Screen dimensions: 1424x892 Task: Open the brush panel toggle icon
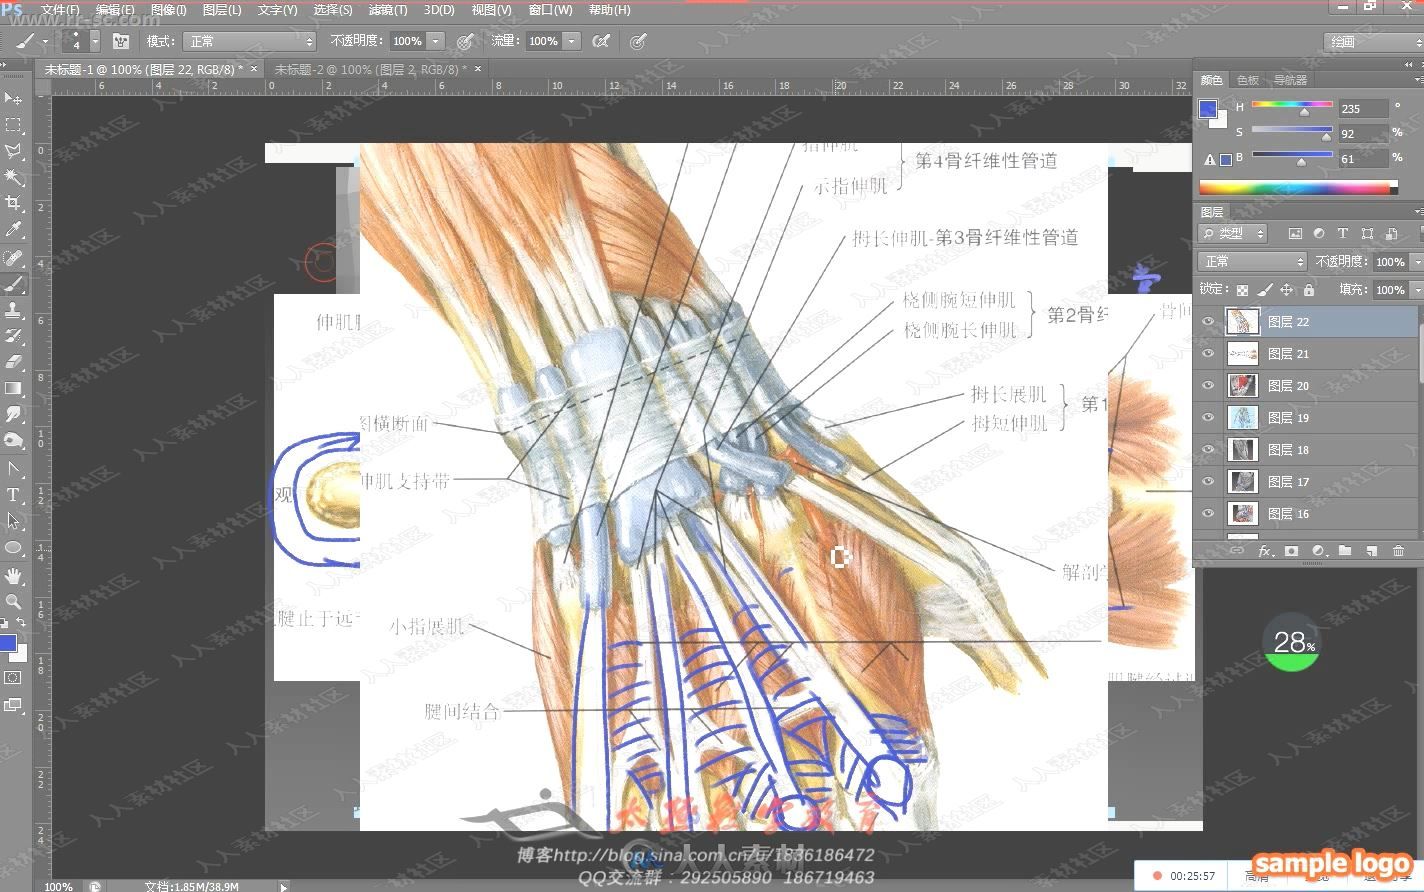point(121,41)
